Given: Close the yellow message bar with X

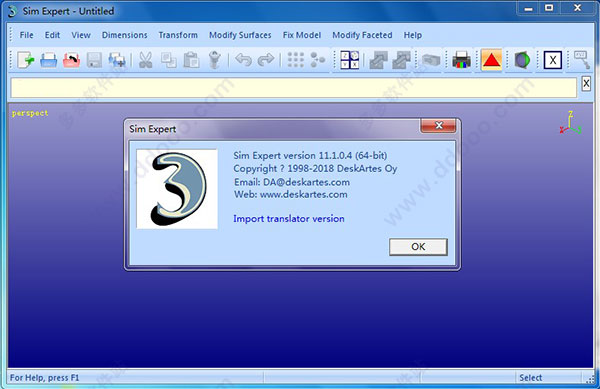Looking at the screenshot, I should click(586, 83).
